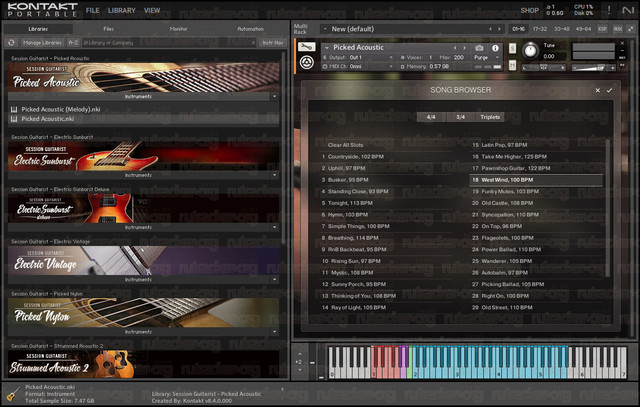Close the Song Browser with X
The height and width of the screenshot is (407, 640).
point(598,90)
